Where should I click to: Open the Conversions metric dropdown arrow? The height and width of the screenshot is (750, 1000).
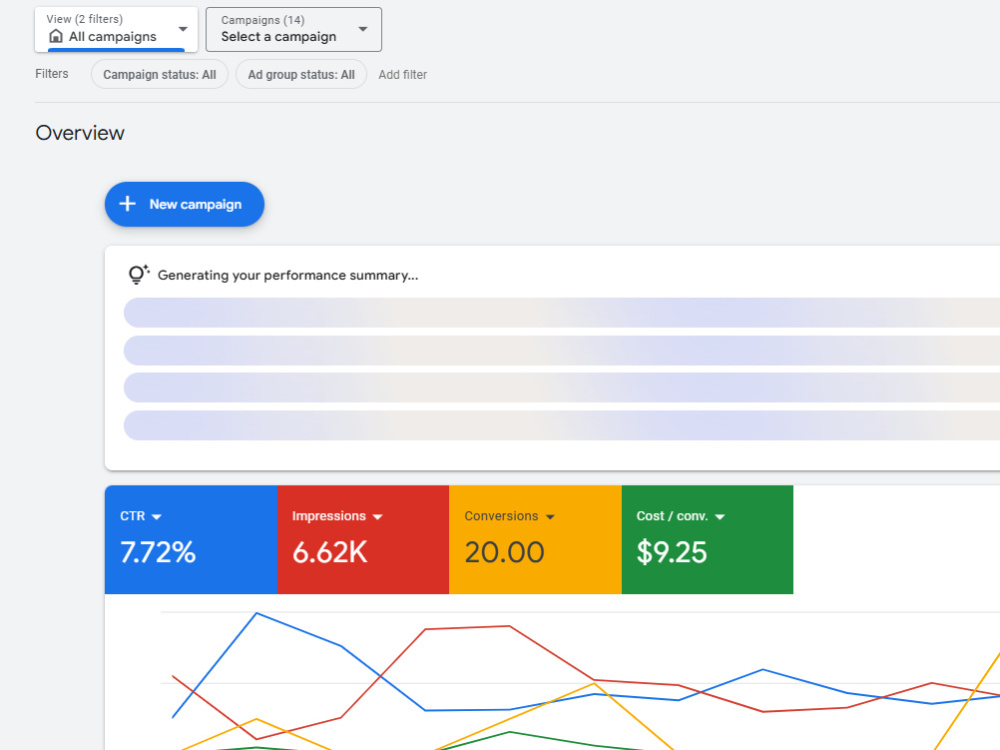click(x=550, y=517)
